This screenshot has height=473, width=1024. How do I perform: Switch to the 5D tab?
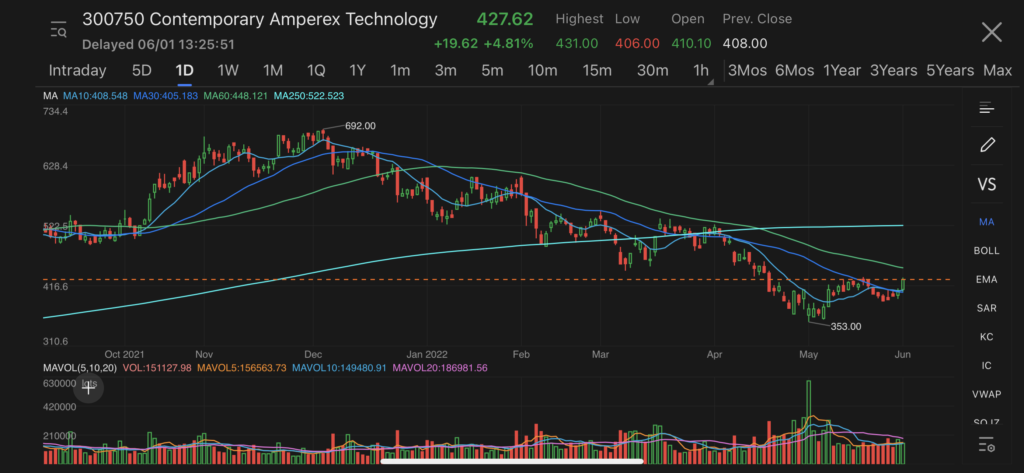142,71
